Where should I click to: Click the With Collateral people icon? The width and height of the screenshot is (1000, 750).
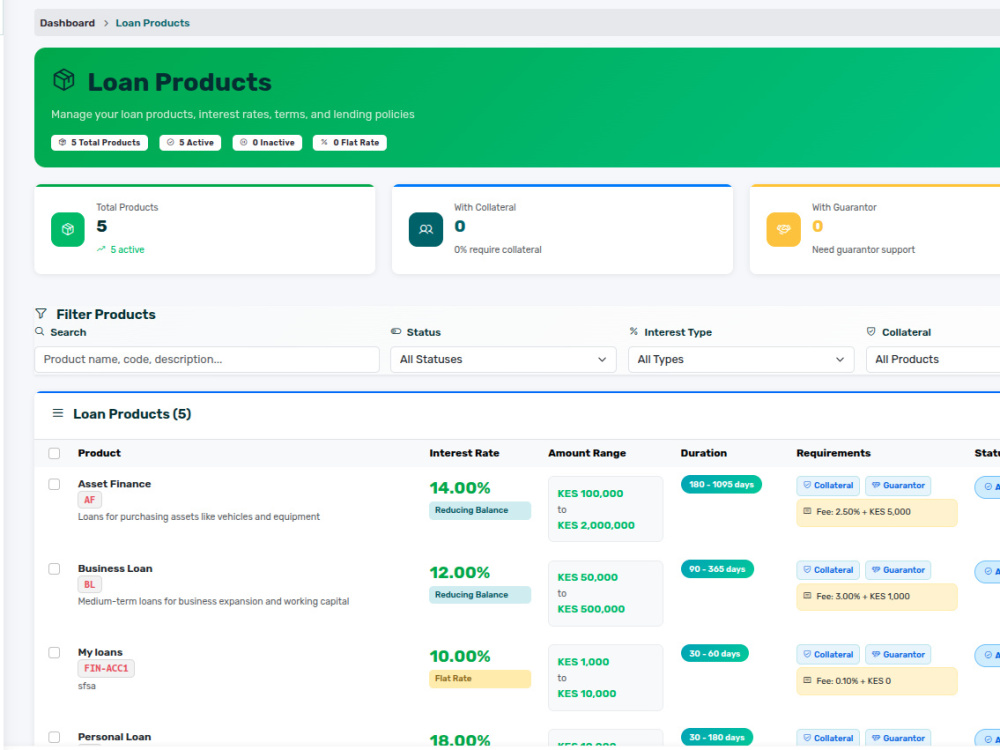click(425, 229)
